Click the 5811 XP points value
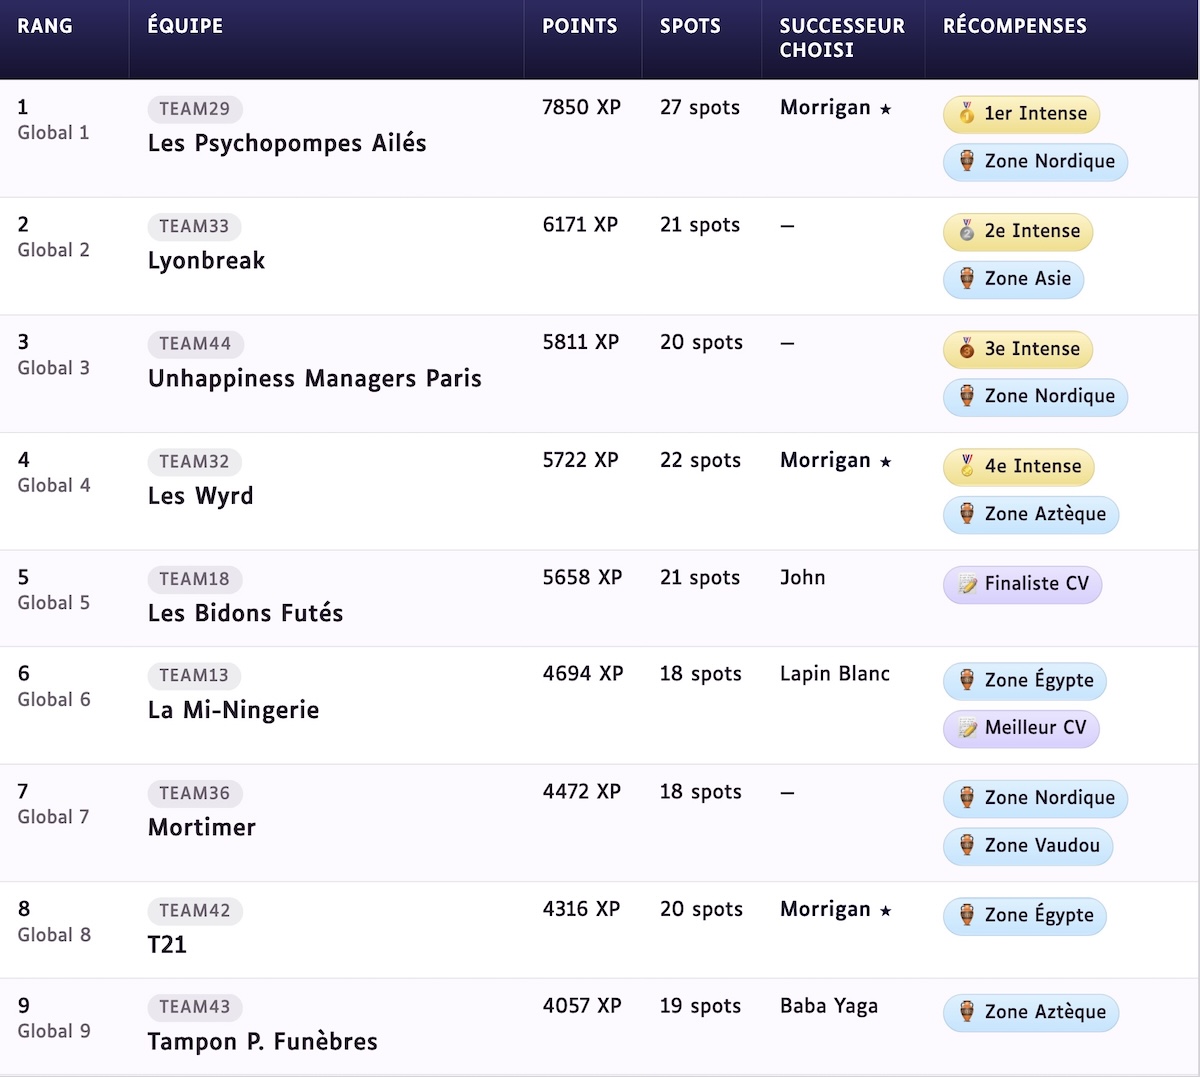Viewport: 1200px width, 1077px height. tap(581, 343)
